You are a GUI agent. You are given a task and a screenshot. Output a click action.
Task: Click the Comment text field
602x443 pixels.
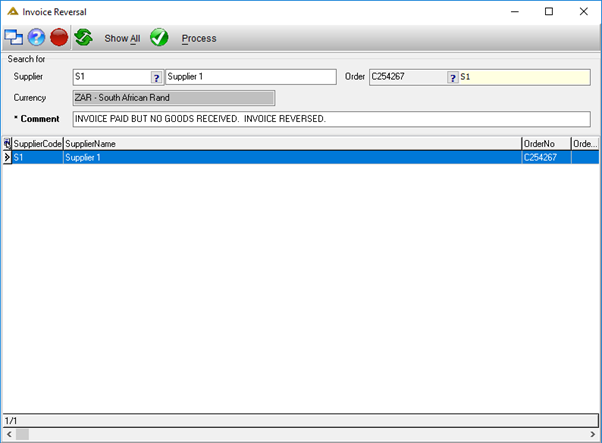[331, 119]
